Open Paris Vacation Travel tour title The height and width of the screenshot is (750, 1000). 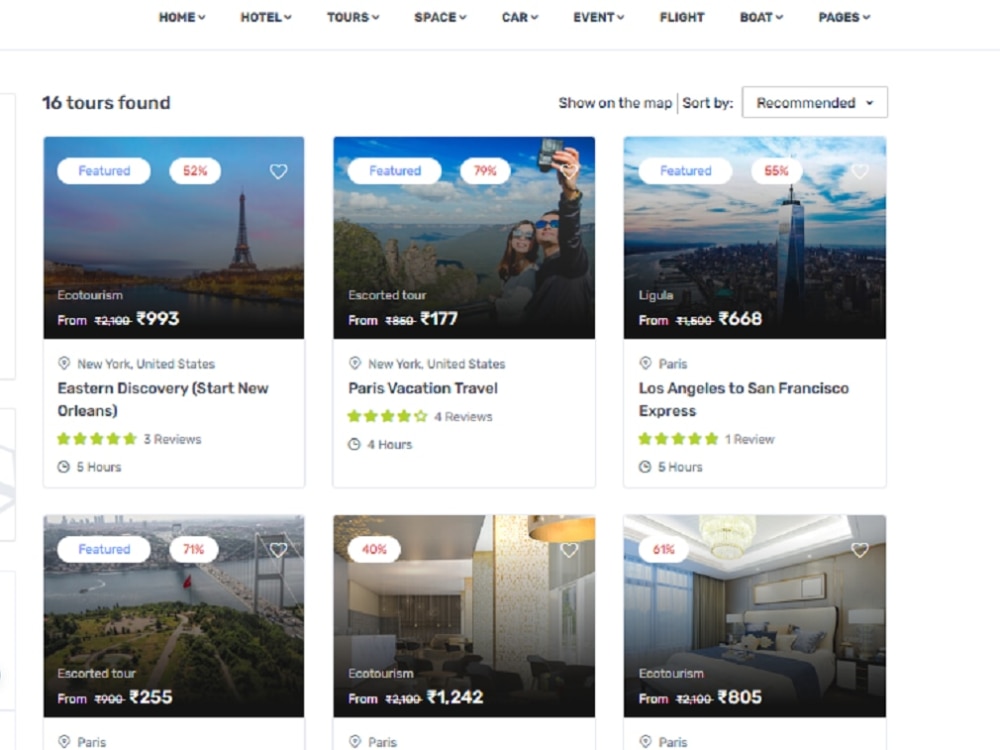[423, 388]
